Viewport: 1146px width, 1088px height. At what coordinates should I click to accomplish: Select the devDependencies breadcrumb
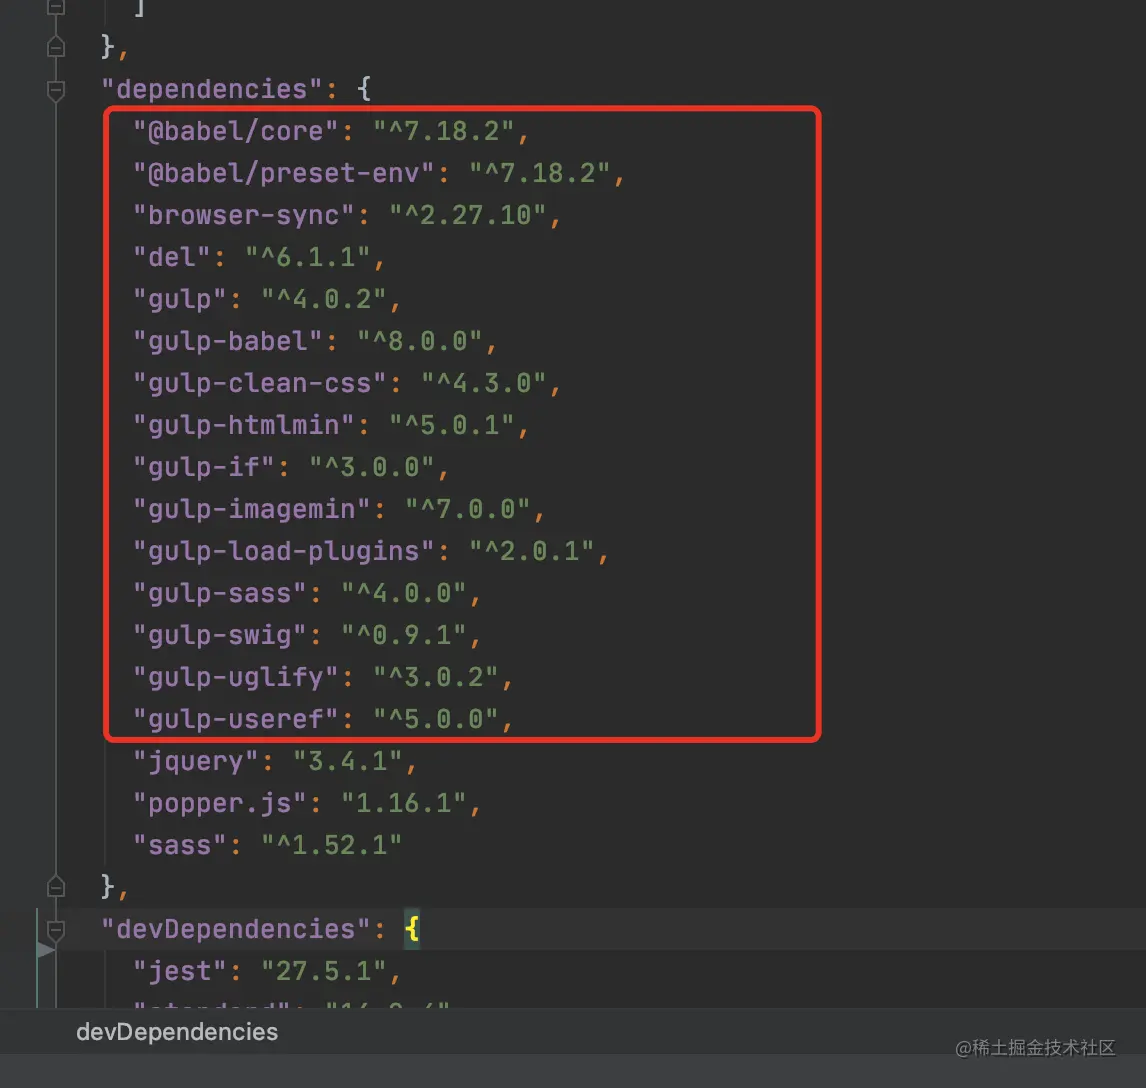tap(177, 1032)
